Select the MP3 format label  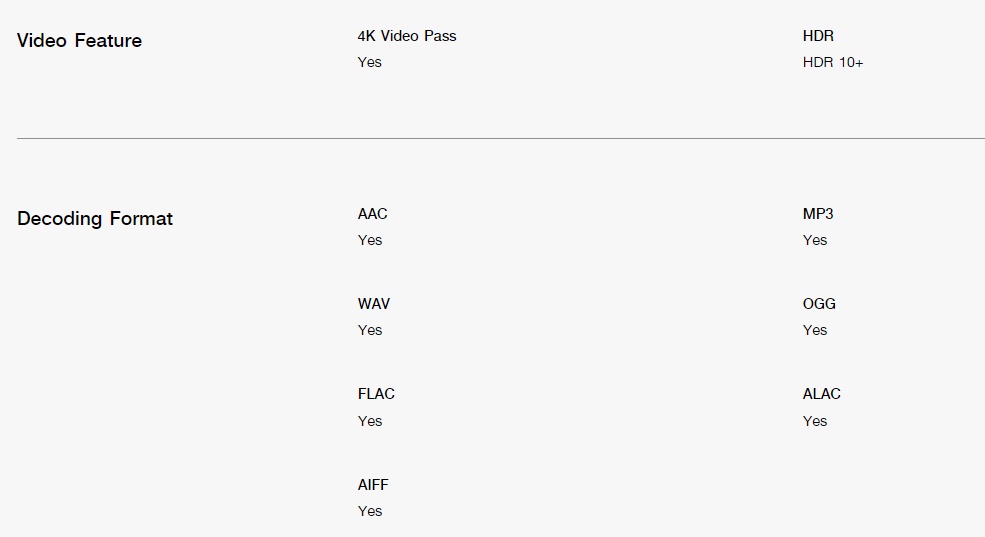818,214
